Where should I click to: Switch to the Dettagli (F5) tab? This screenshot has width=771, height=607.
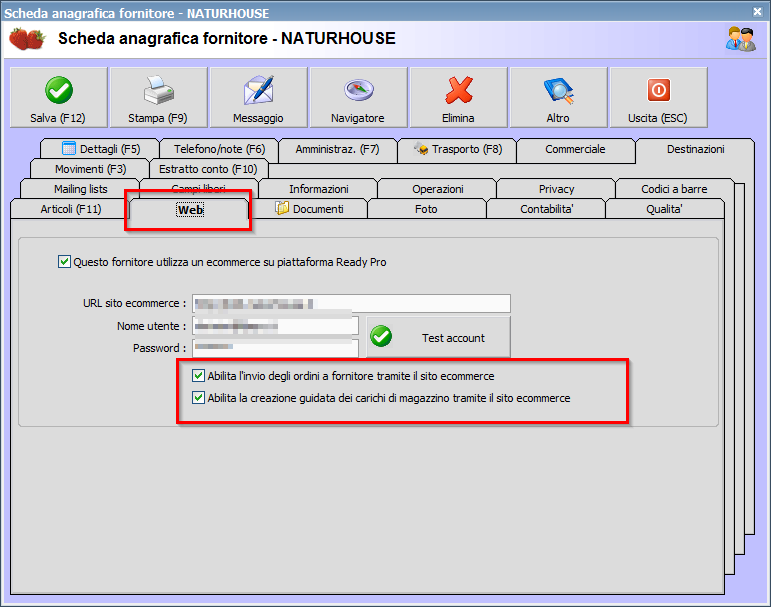pyautogui.click(x=100, y=149)
